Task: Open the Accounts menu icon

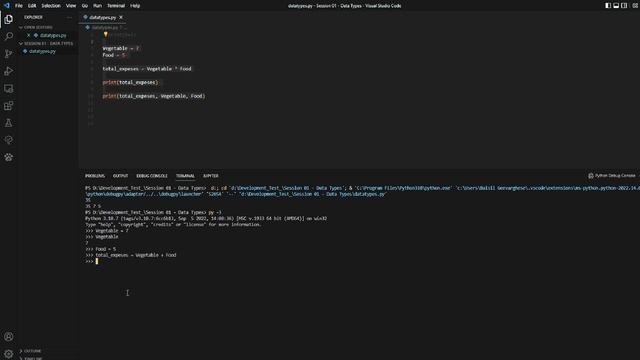Action: [9, 337]
